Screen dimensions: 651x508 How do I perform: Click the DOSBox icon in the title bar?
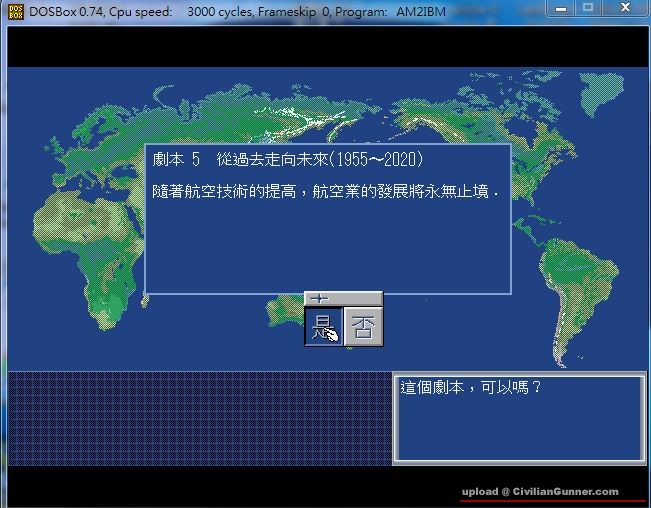pos(13,9)
